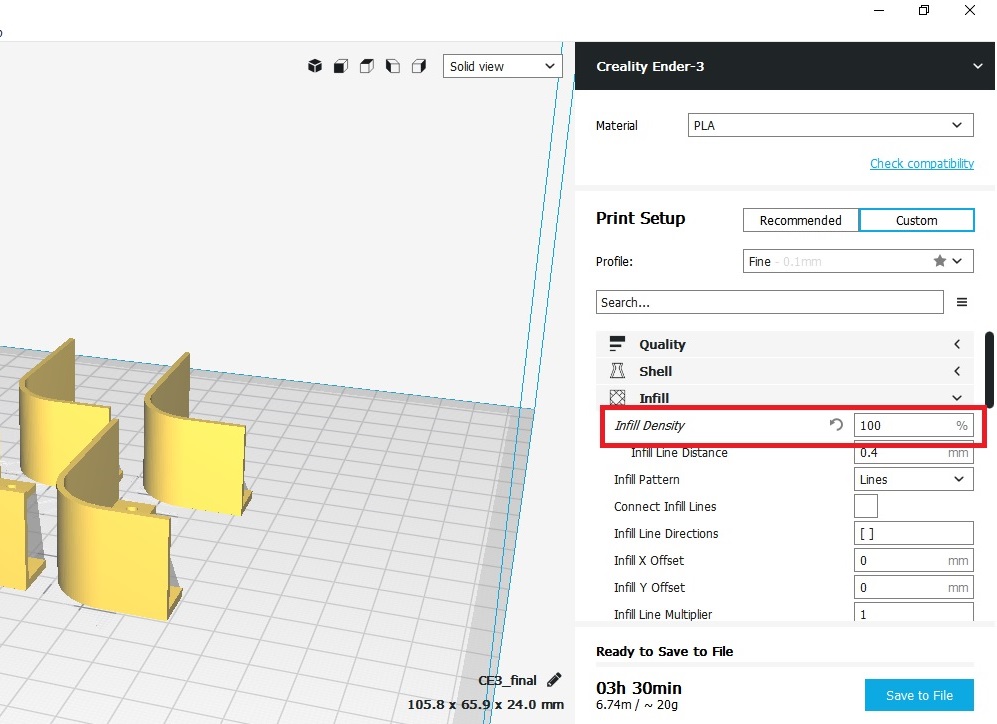Switch to the Custom print setup tab
This screenshot has width=997, height=724.
coord(916,220)
